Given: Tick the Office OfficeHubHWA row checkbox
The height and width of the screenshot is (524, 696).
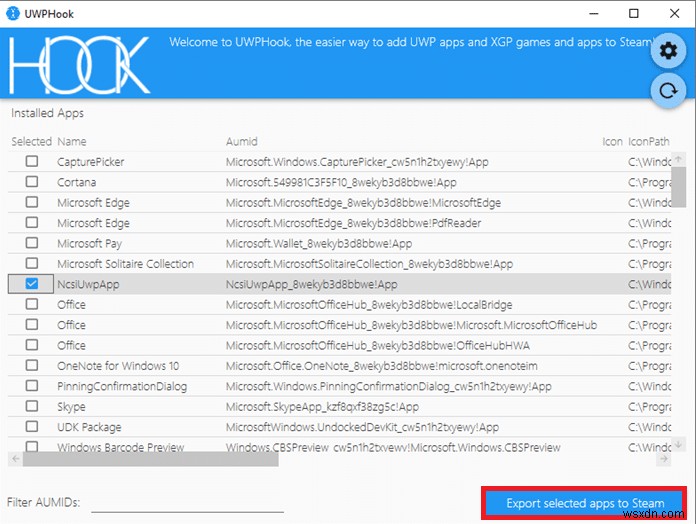Looking at the screenshot, I should (32, 345).
